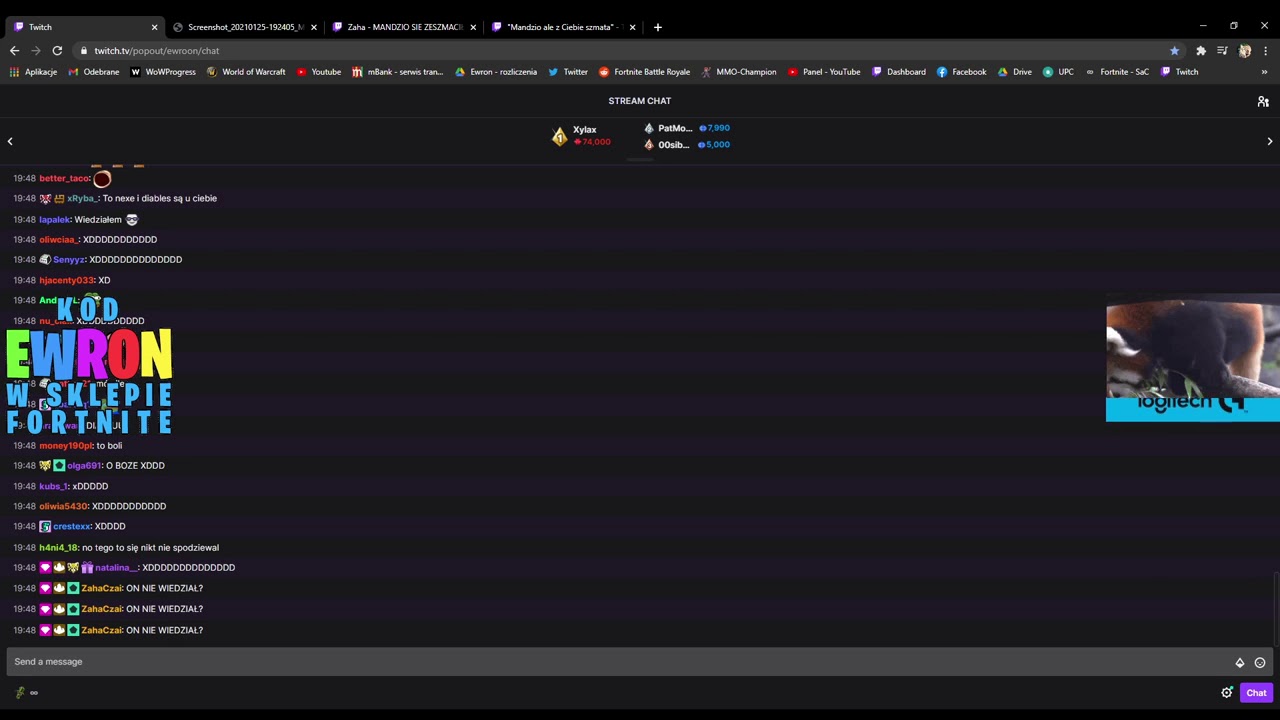Screen dimensions: 1280x720
Task: Open natalina_ username
Action: tap(115, 567)
